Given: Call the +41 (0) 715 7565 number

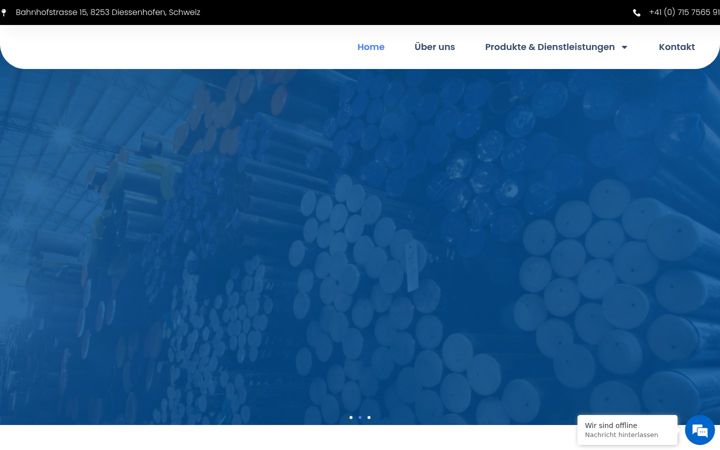Looking at the screenshot, I should (684, 12).
